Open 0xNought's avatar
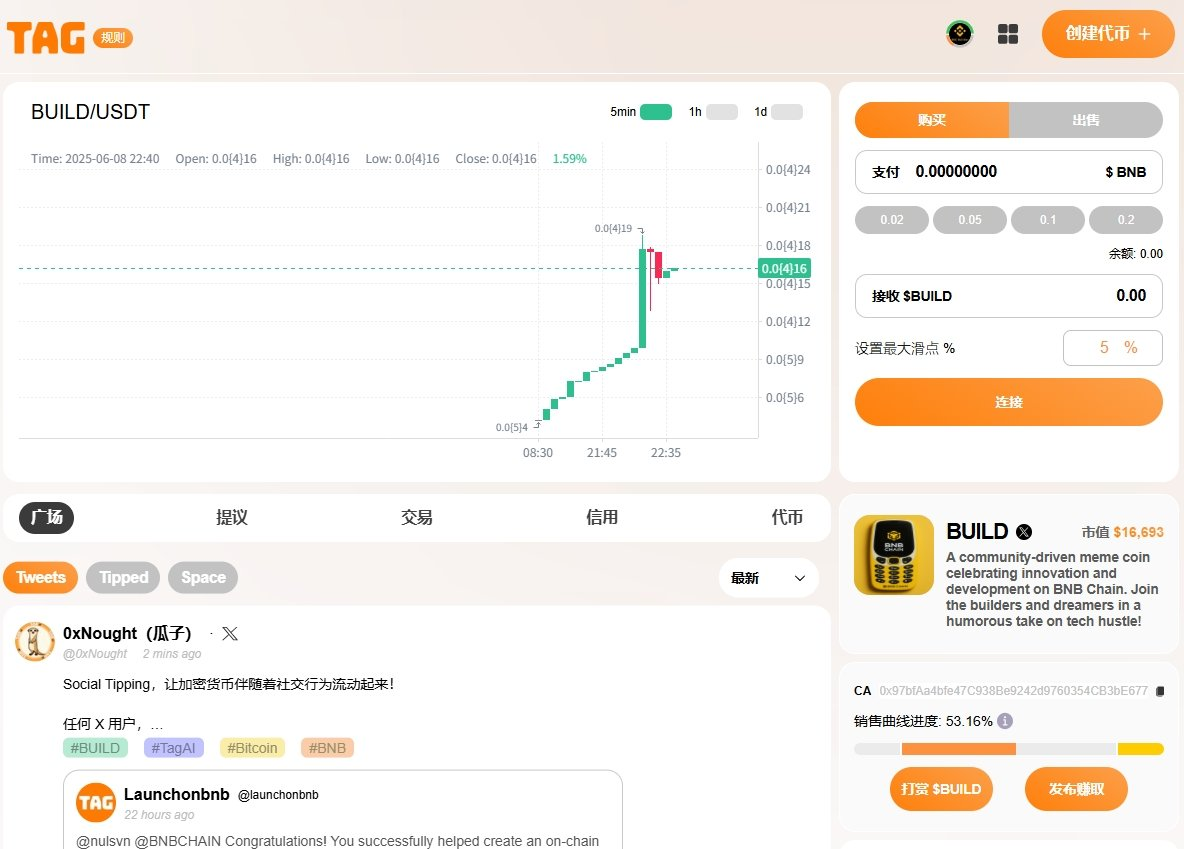The height and width of the screenshot is (849, 1184). click(35, 641)
